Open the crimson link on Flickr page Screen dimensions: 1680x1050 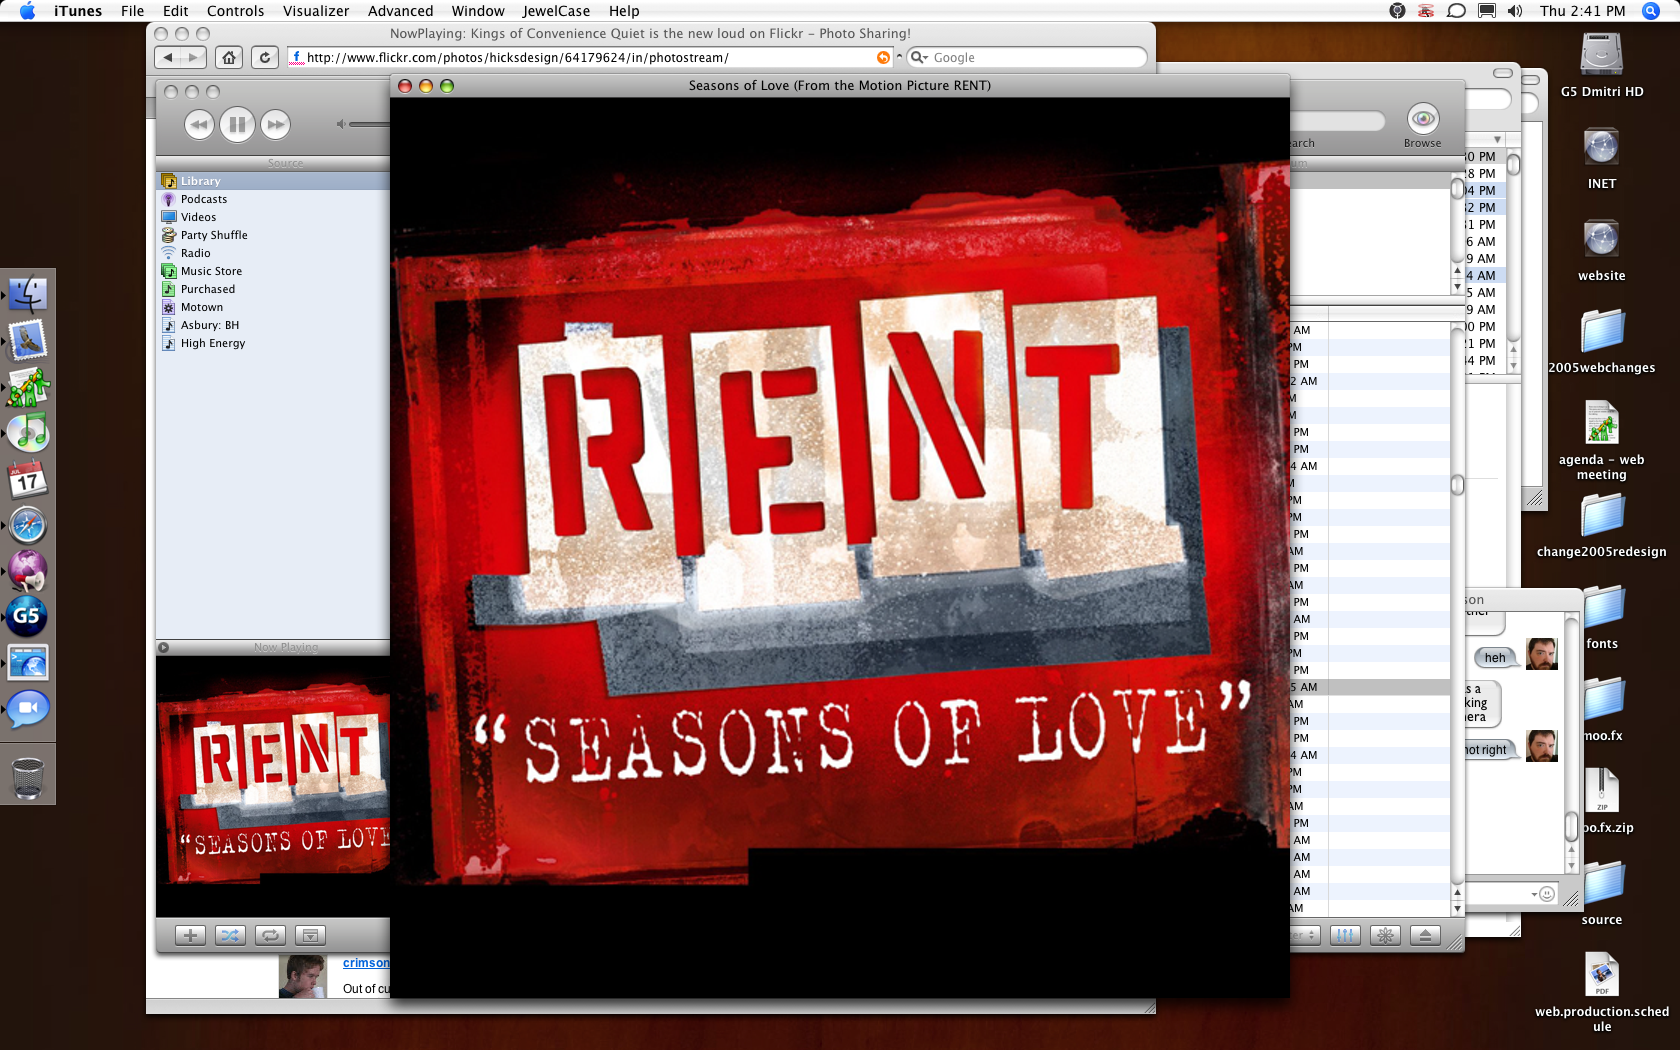click(366, 963)
